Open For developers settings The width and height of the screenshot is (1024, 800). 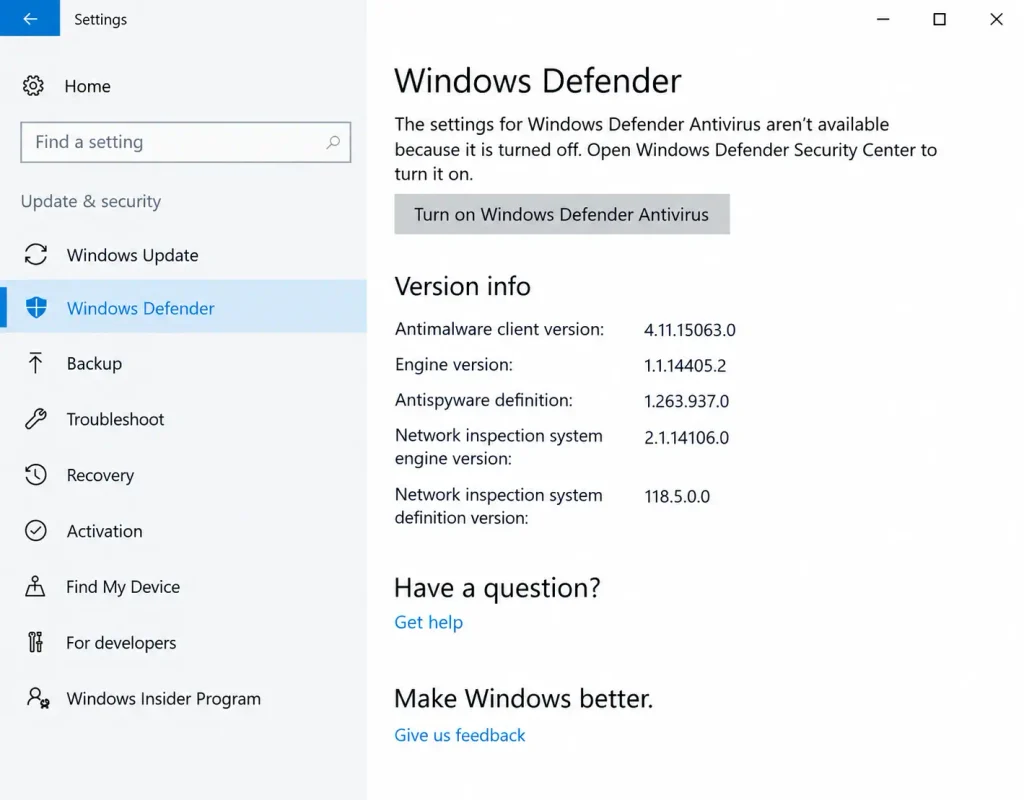coord(121,643)
